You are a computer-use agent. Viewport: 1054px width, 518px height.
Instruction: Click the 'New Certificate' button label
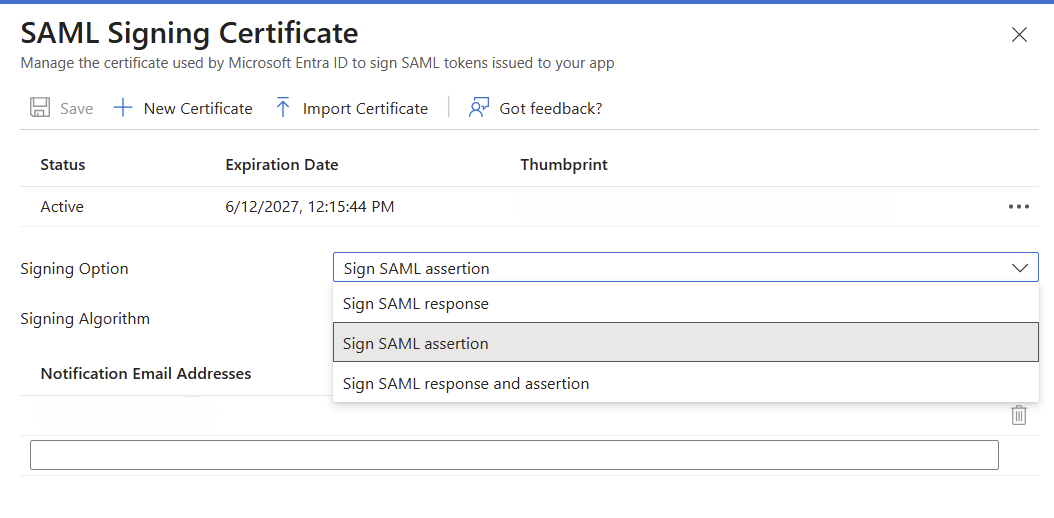pos(198,108)
